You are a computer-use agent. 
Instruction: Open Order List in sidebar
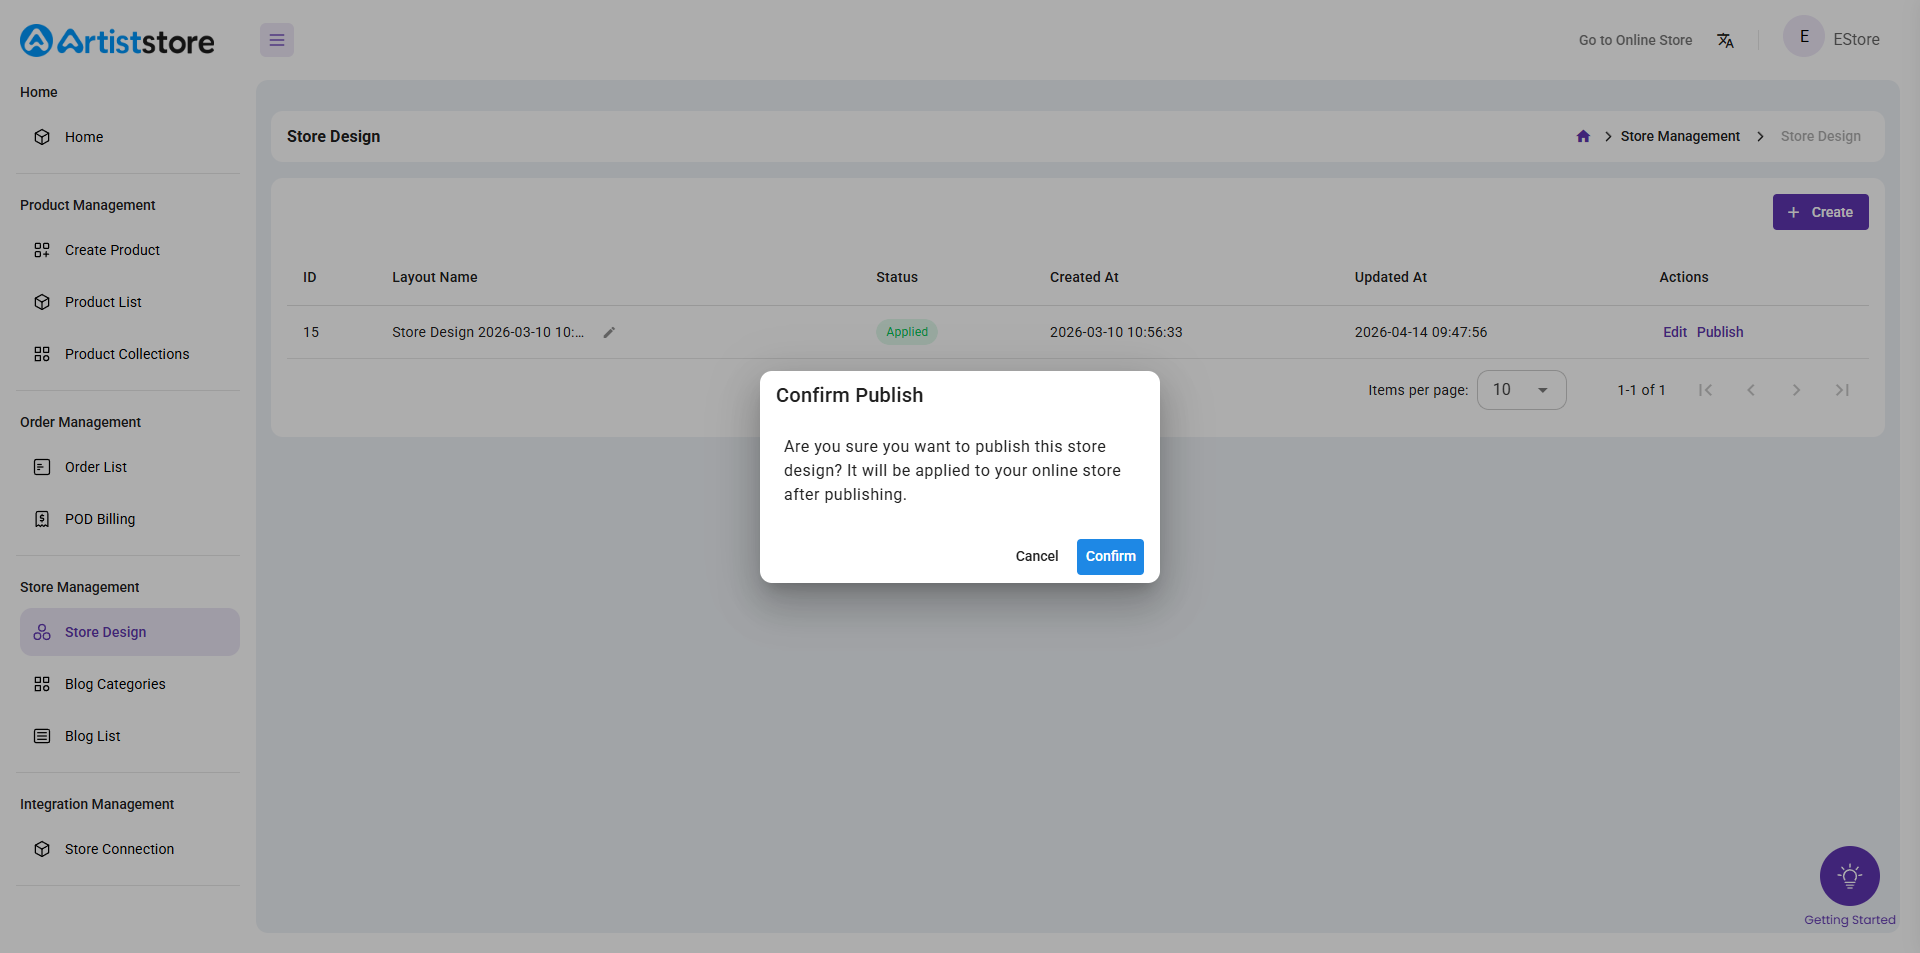point(130,467)
